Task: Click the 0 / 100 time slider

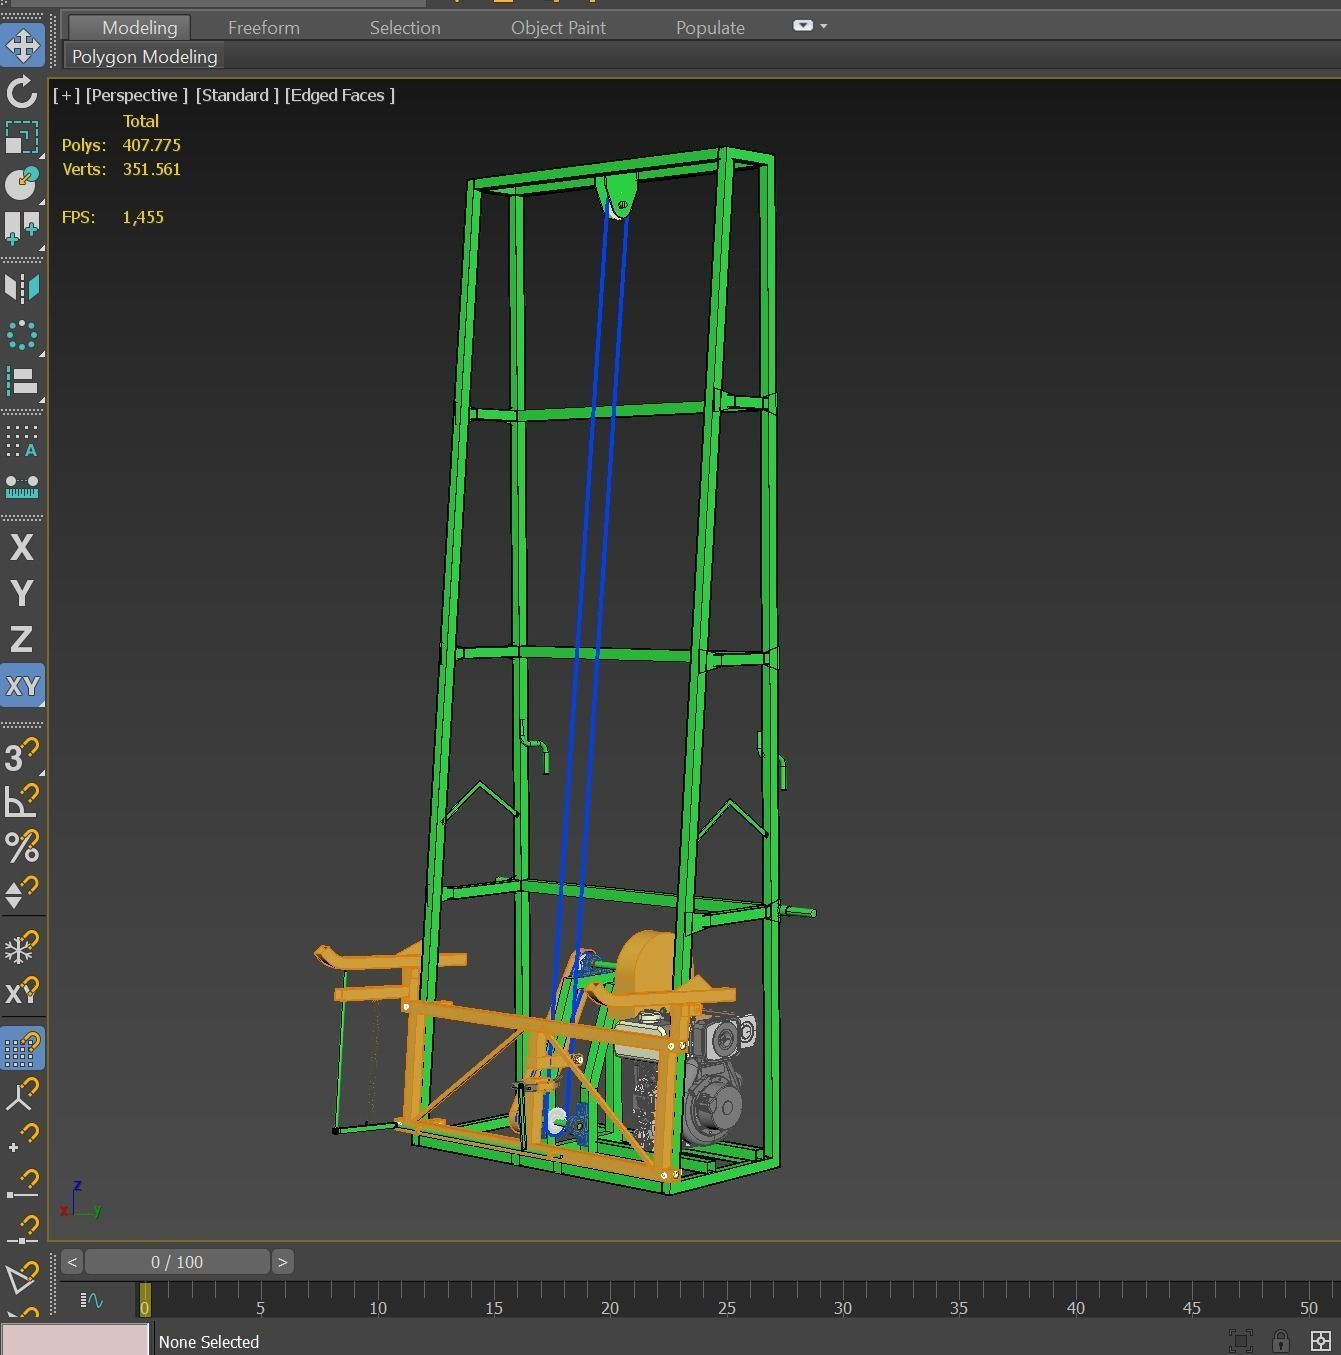Action: click(177, 1262)
